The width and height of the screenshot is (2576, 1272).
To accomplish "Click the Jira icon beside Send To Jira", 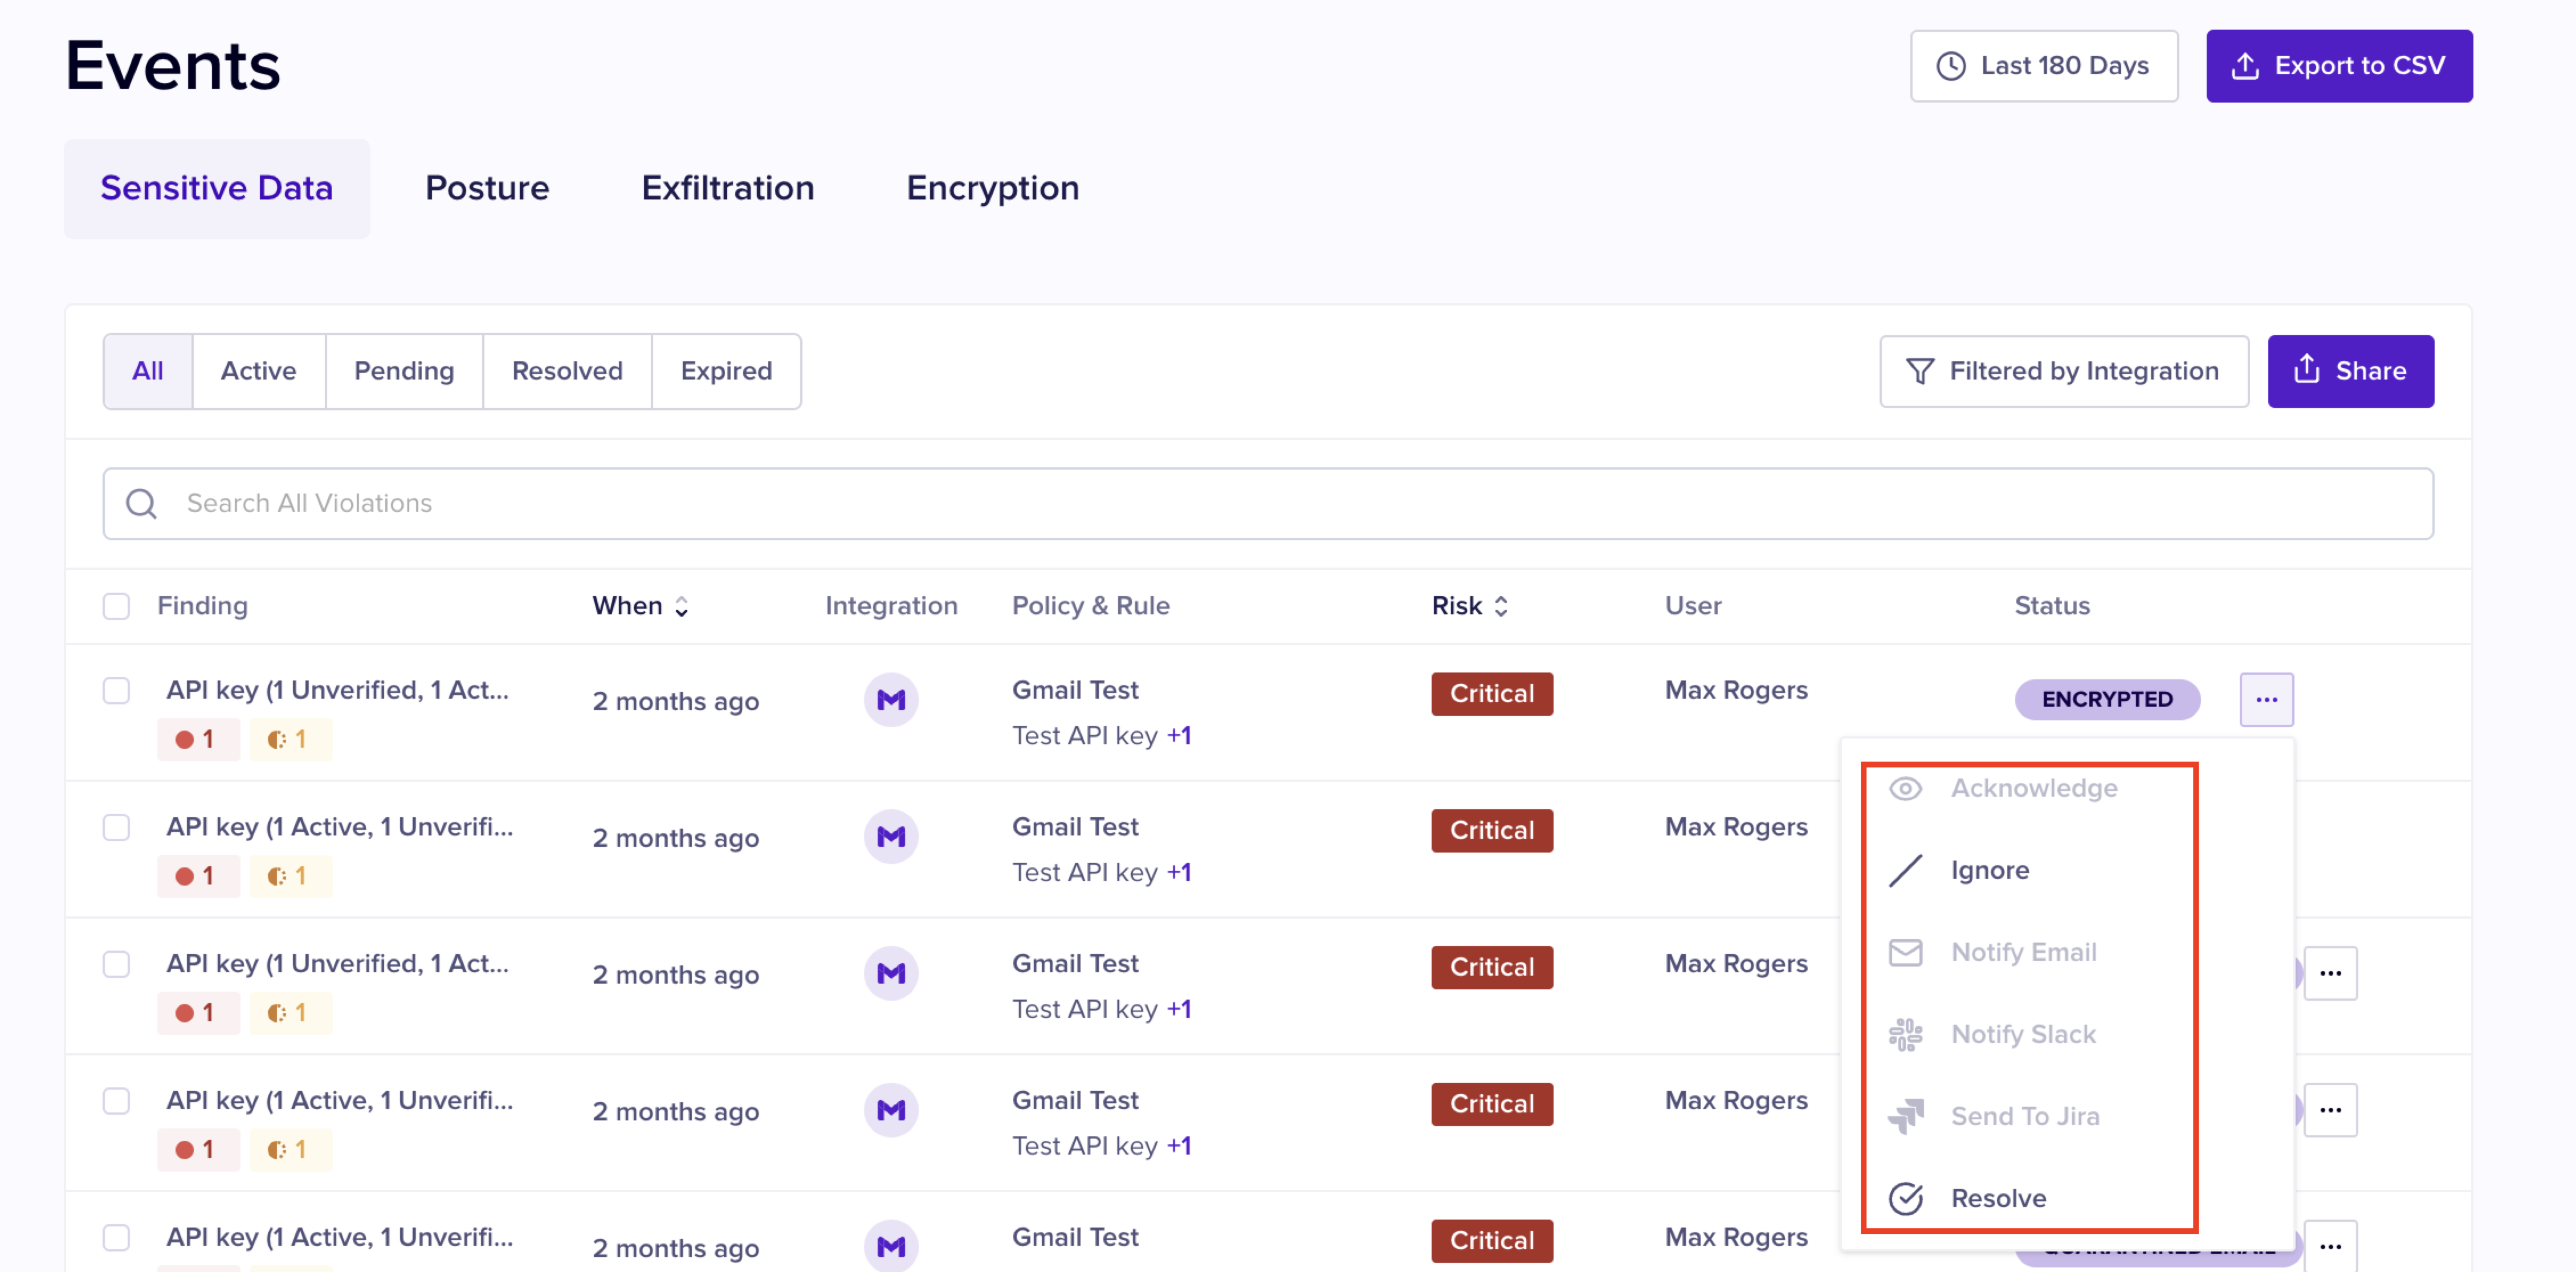I will 1904,1116.
